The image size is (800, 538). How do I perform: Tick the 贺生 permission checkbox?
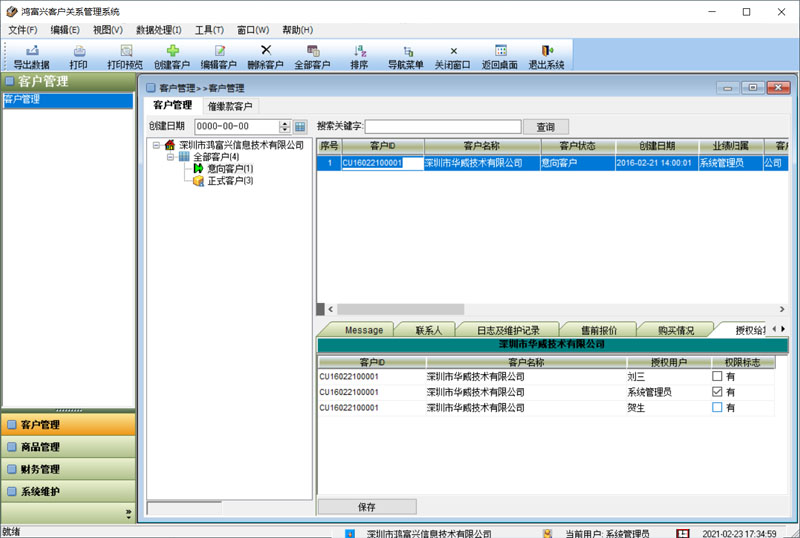[x=717, y=407]
